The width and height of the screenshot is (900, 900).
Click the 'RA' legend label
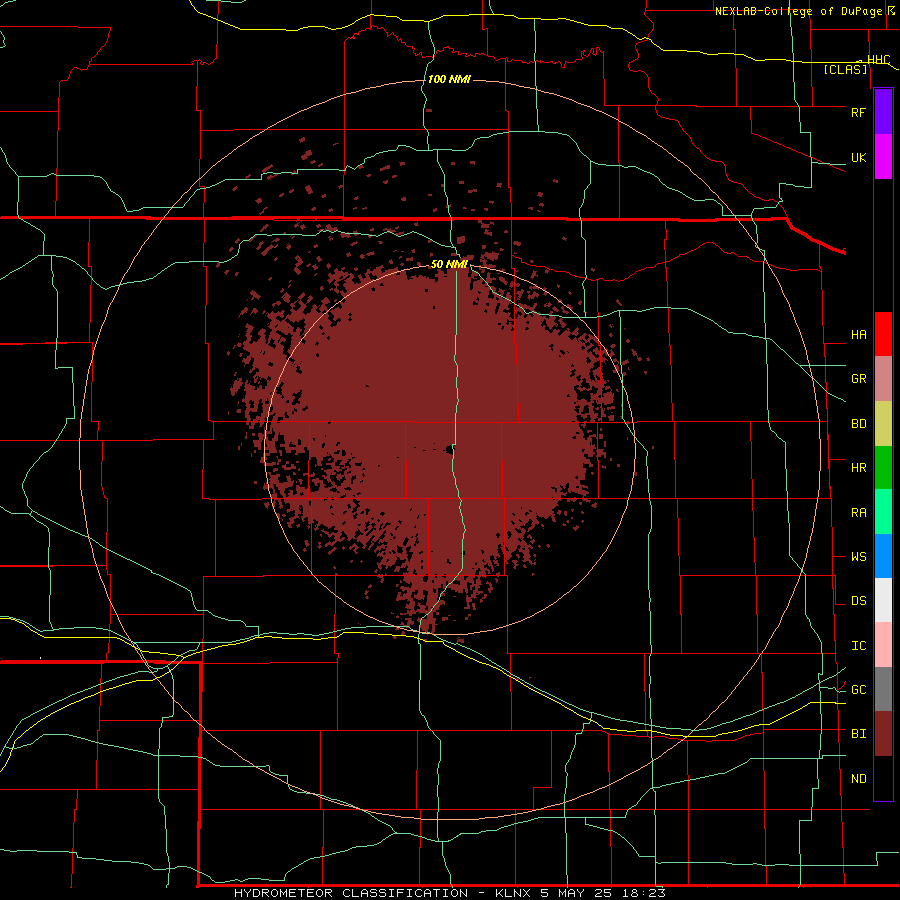point(858,513)
